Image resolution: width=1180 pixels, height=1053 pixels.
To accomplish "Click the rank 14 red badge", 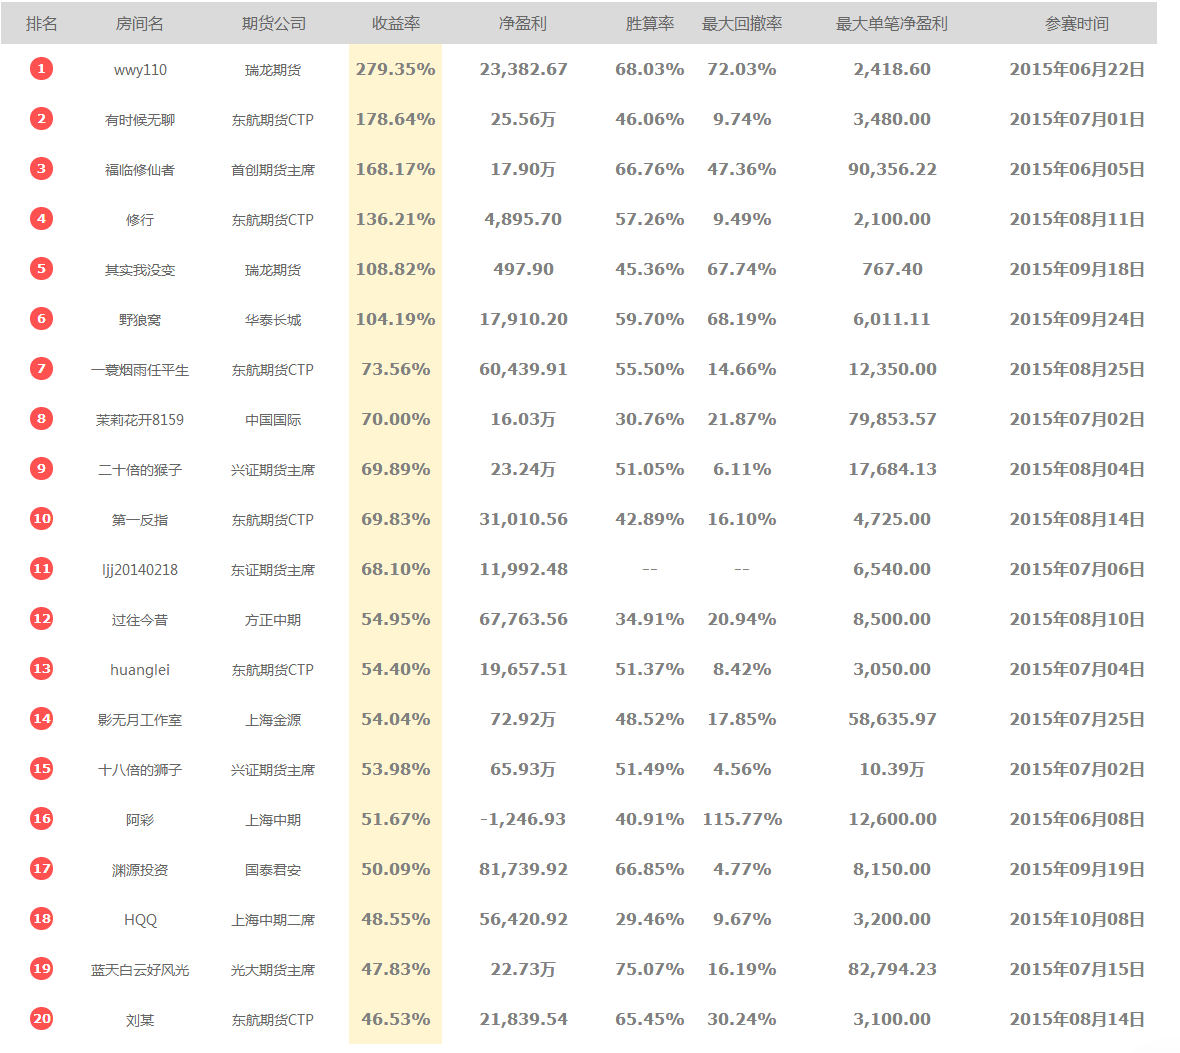I will coord(41,719).
